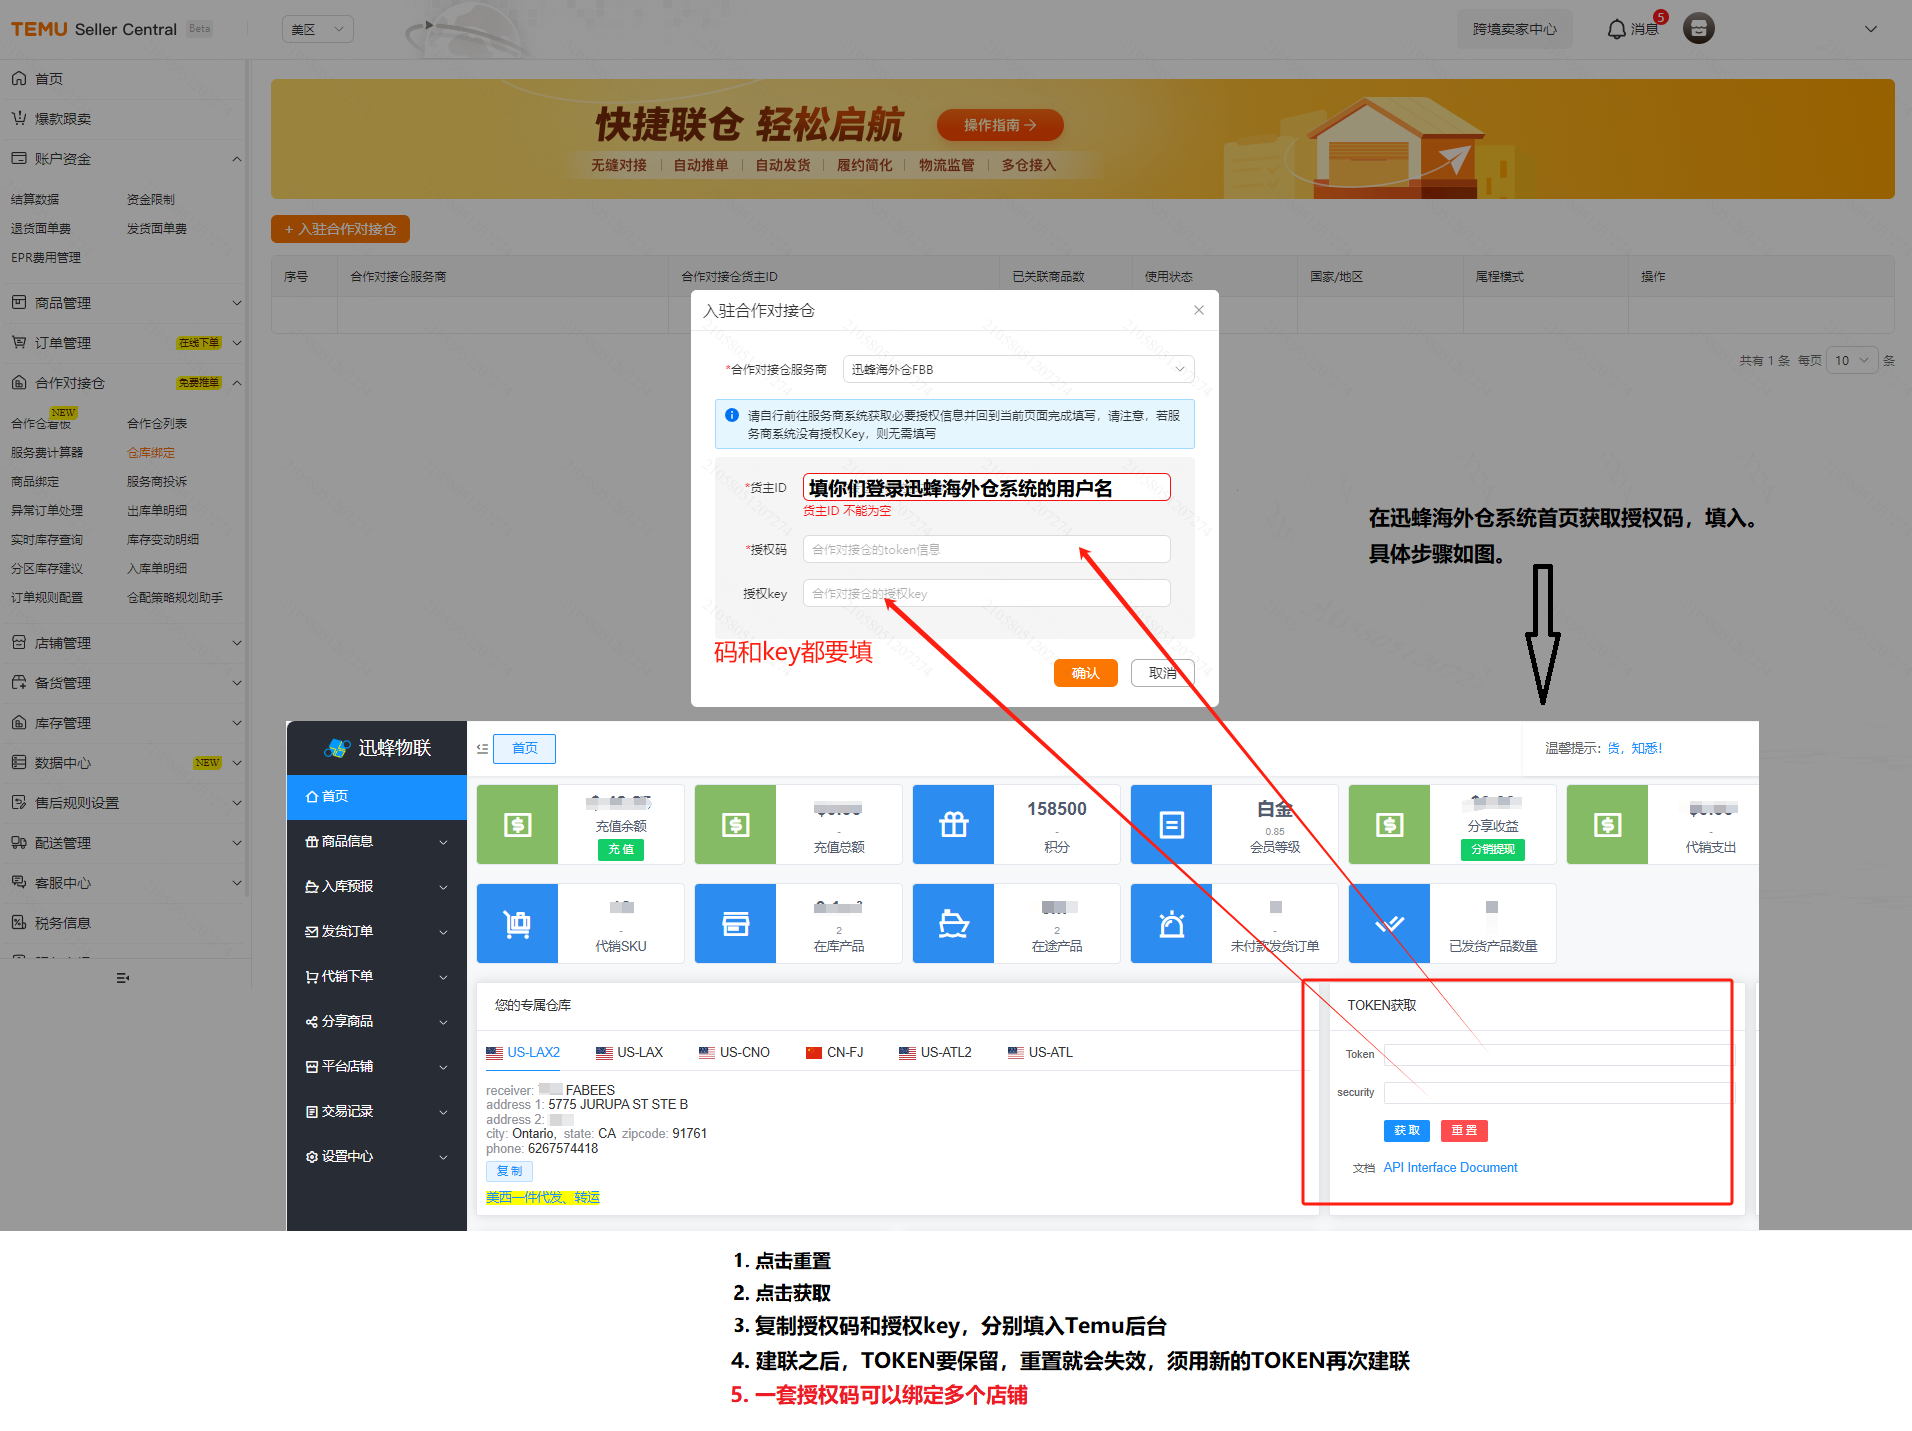The image size is (1912, 1431).
Task: Click the green 充值 button
Action: (x=621, y=849)
